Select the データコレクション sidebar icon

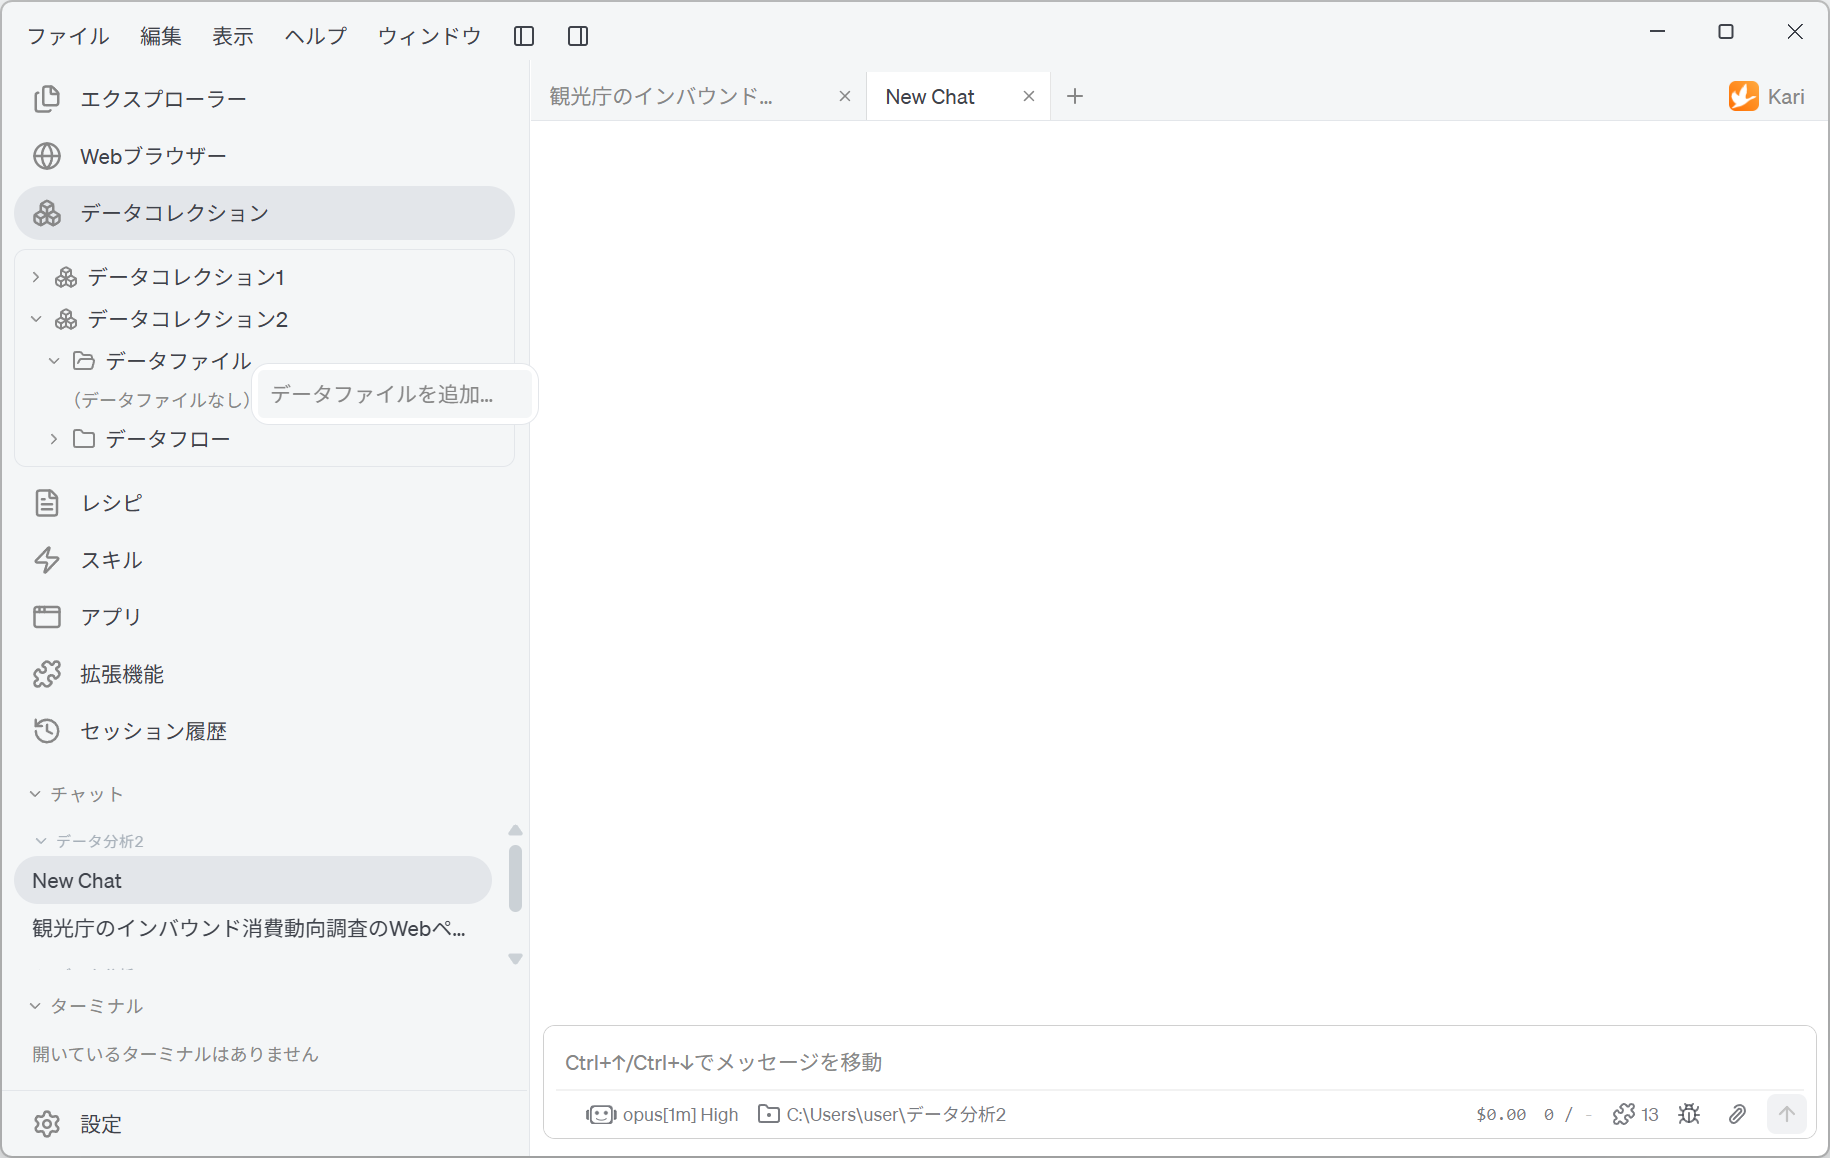(47, 213)
